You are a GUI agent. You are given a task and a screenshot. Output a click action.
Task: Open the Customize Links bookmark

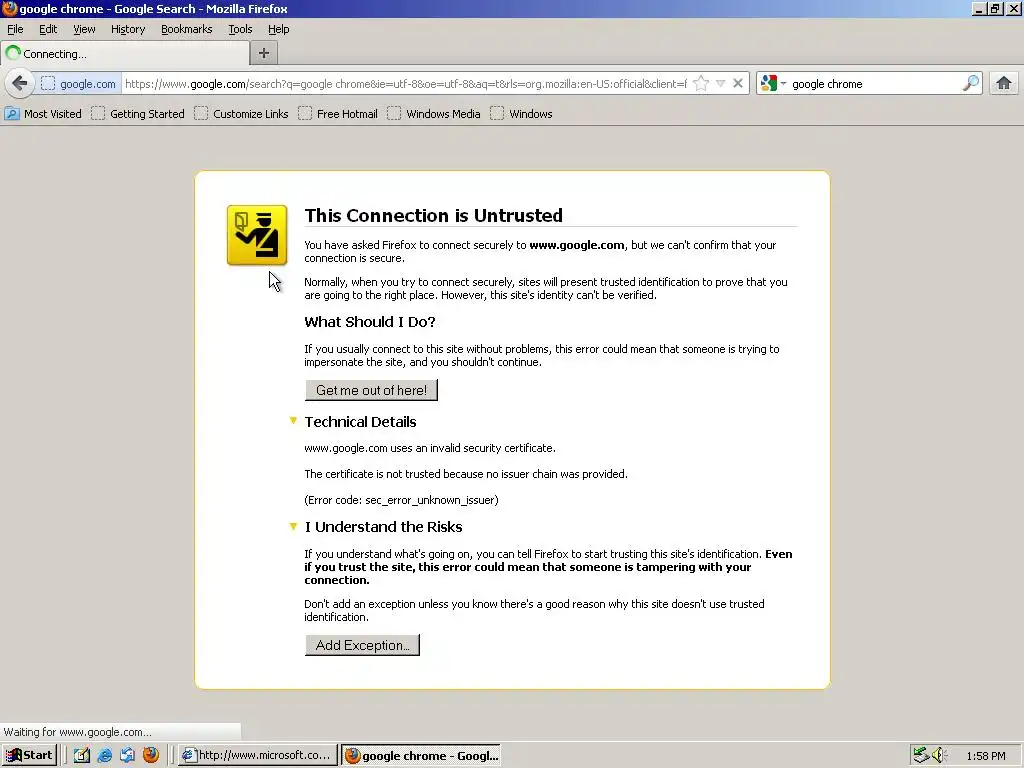(x=241, y=114)
